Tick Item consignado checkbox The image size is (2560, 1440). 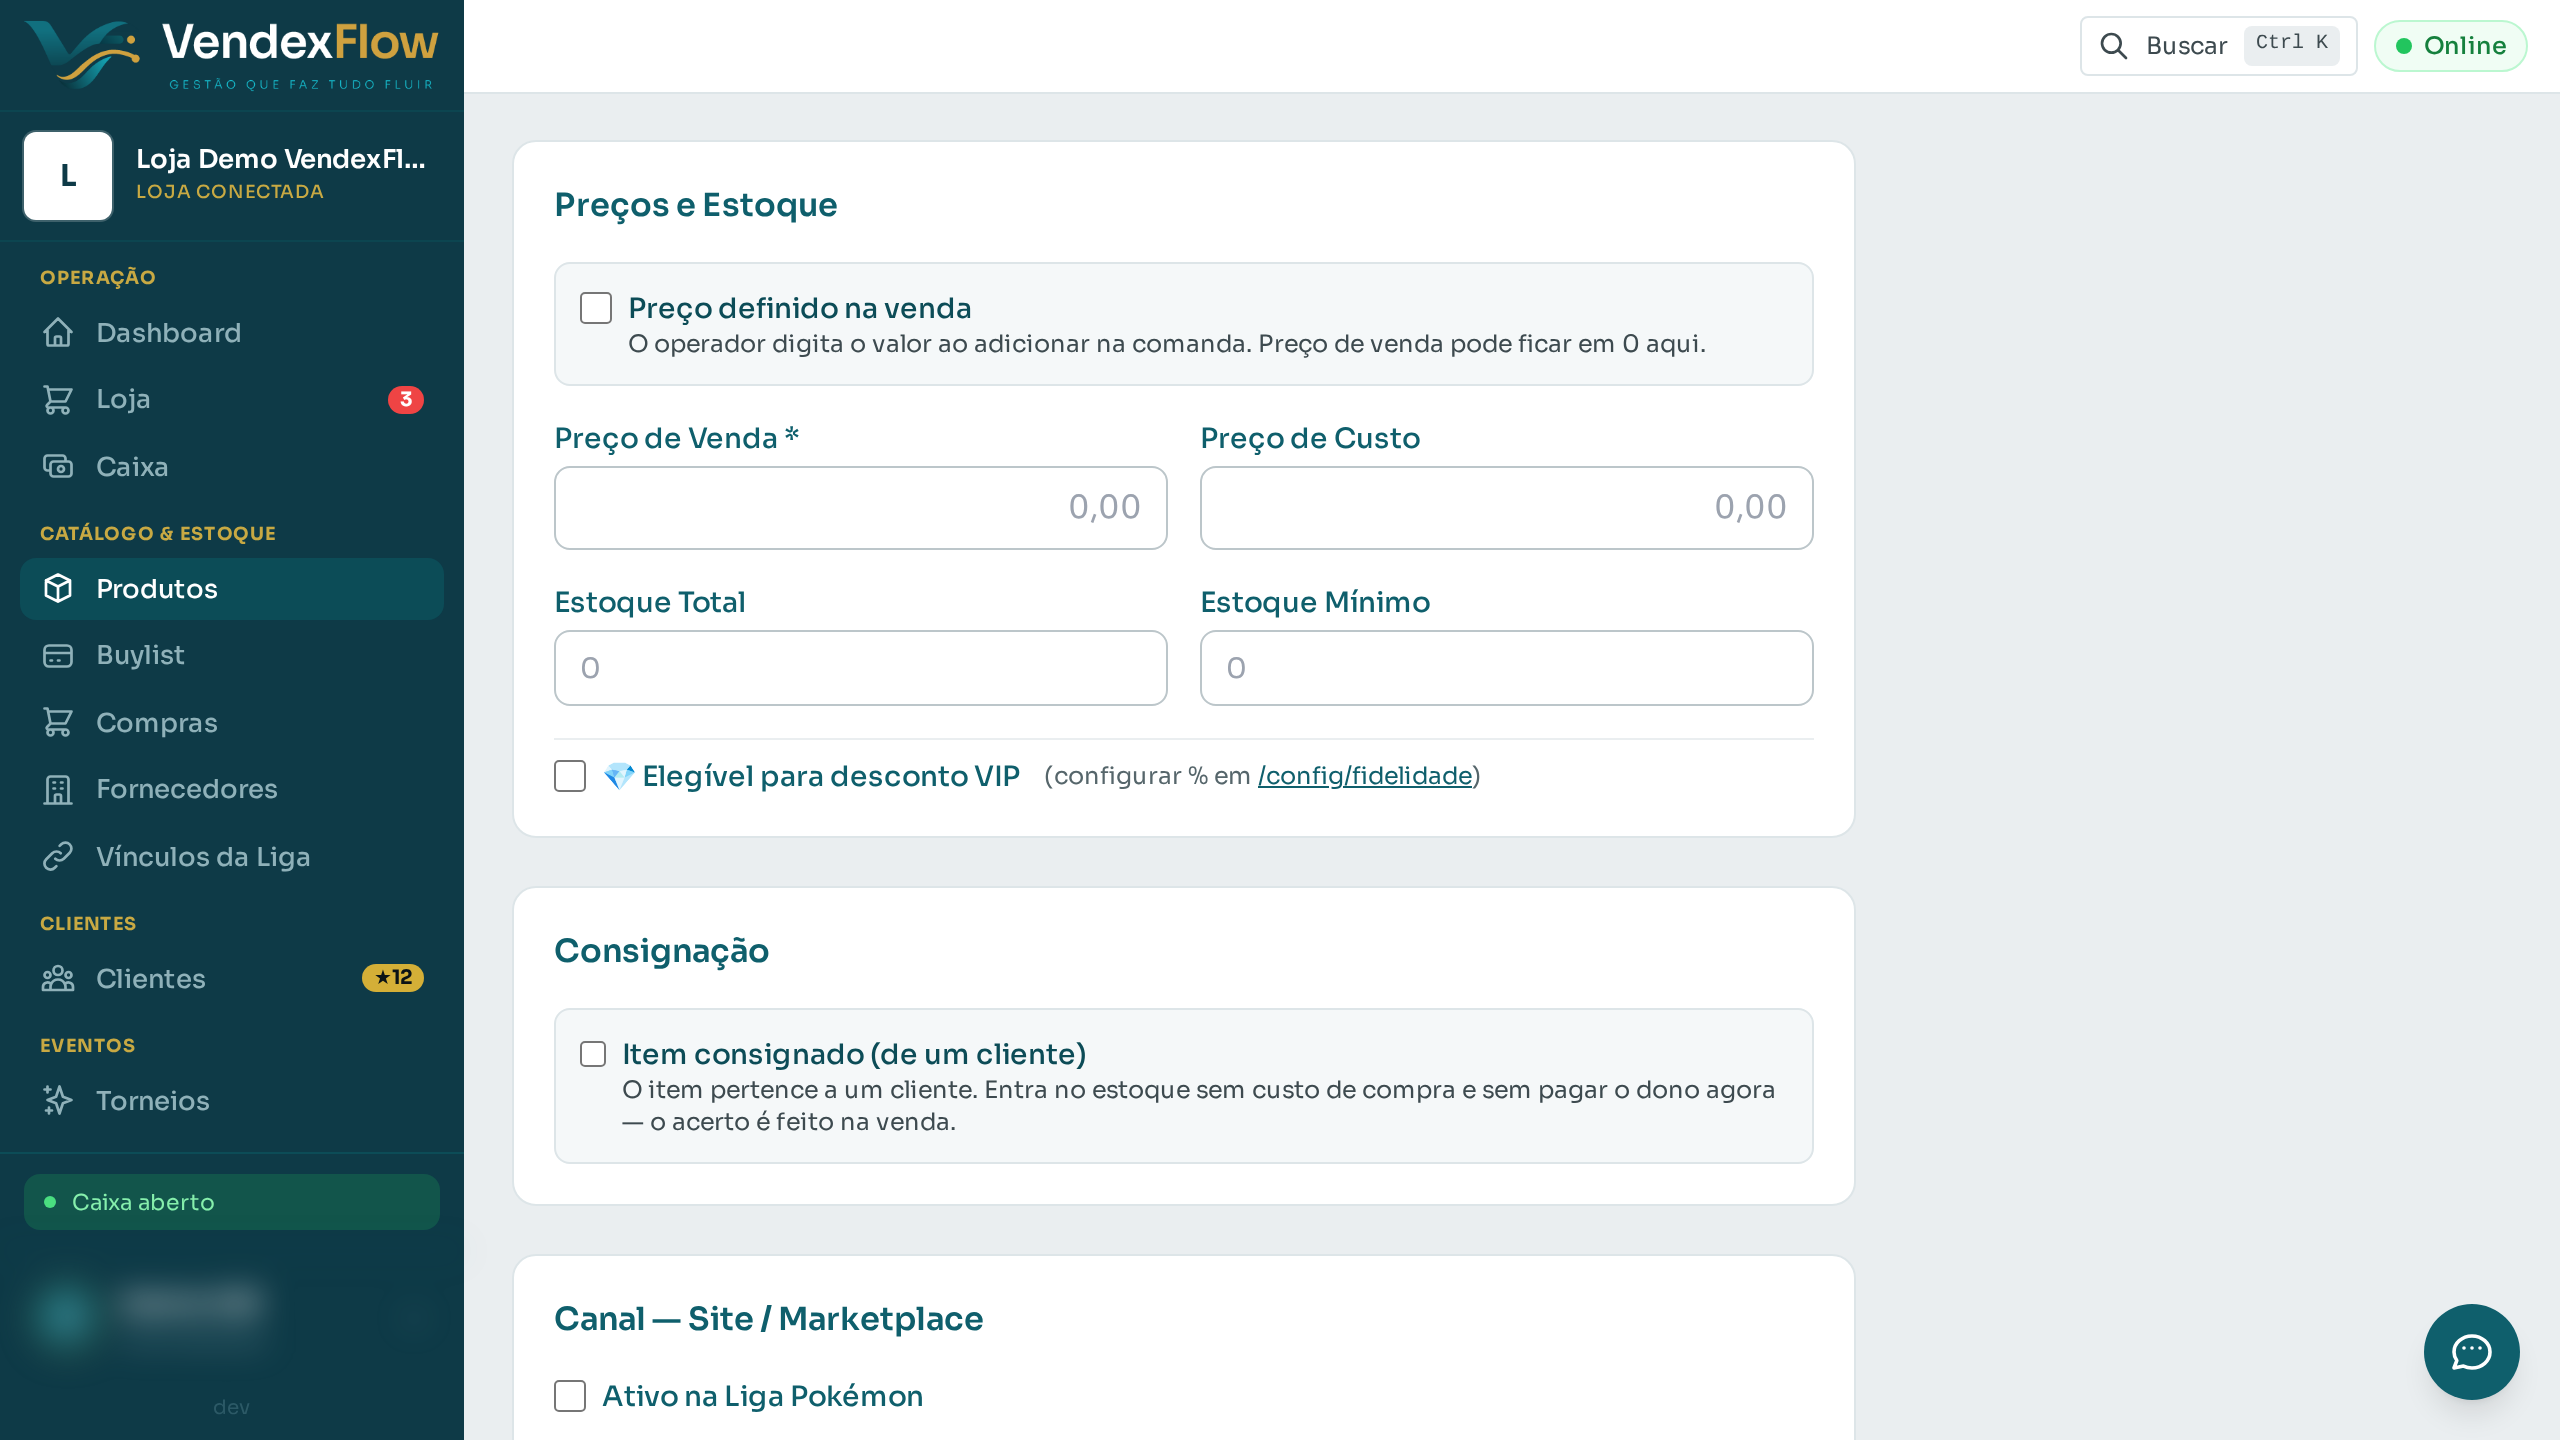coord(593,1054)
